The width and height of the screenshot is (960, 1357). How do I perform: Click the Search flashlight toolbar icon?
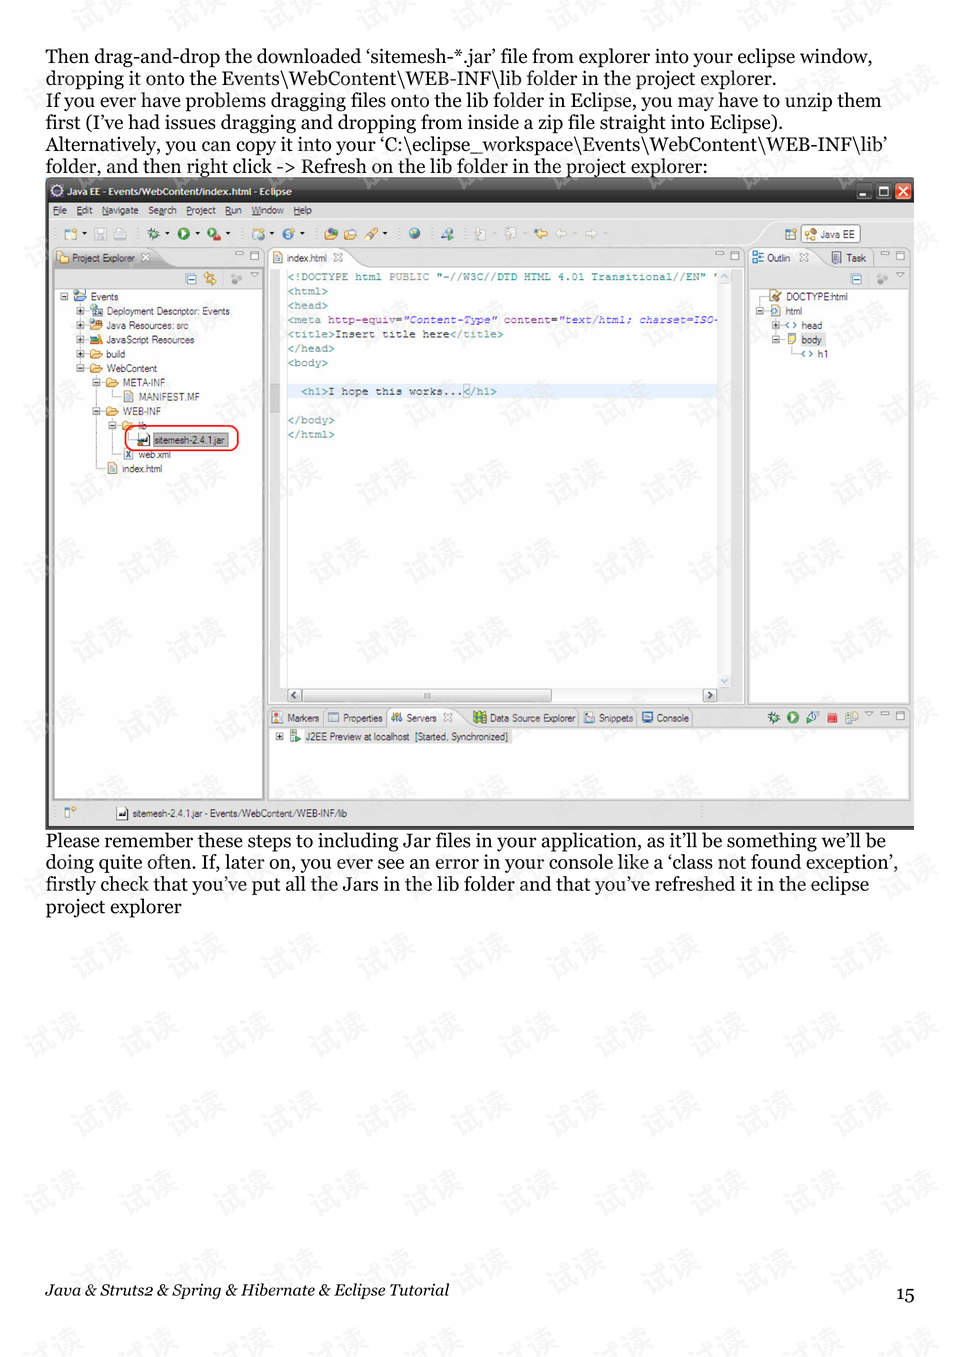click(371, 234)
